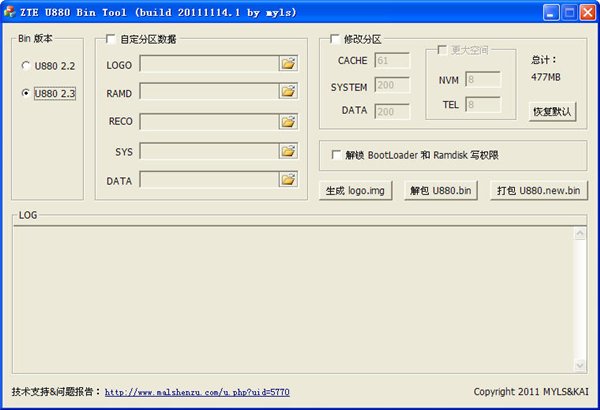Click the DATA partition size field
This screenshot has height=410, width=600.
point(392,111)
